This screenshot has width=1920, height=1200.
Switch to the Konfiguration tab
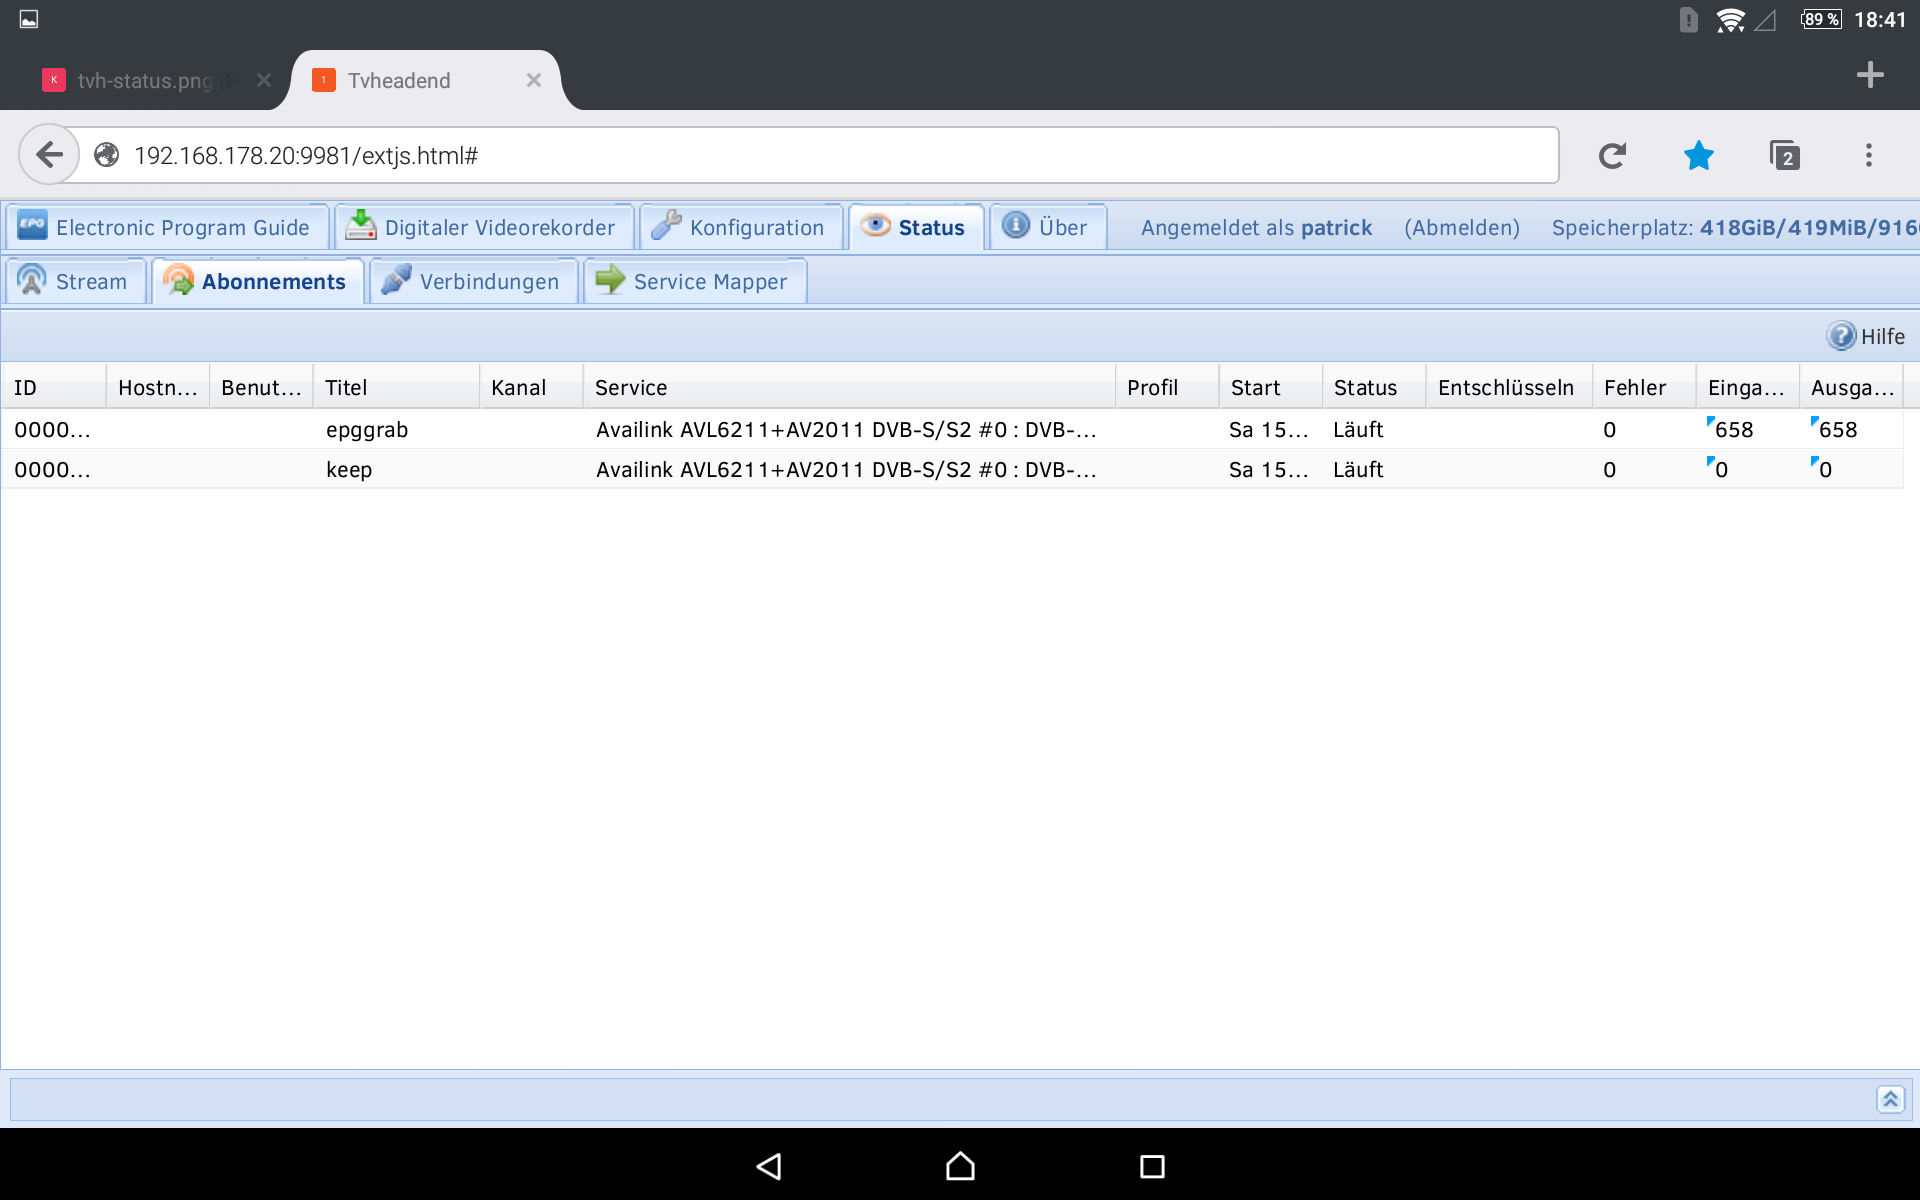(741, 227)
